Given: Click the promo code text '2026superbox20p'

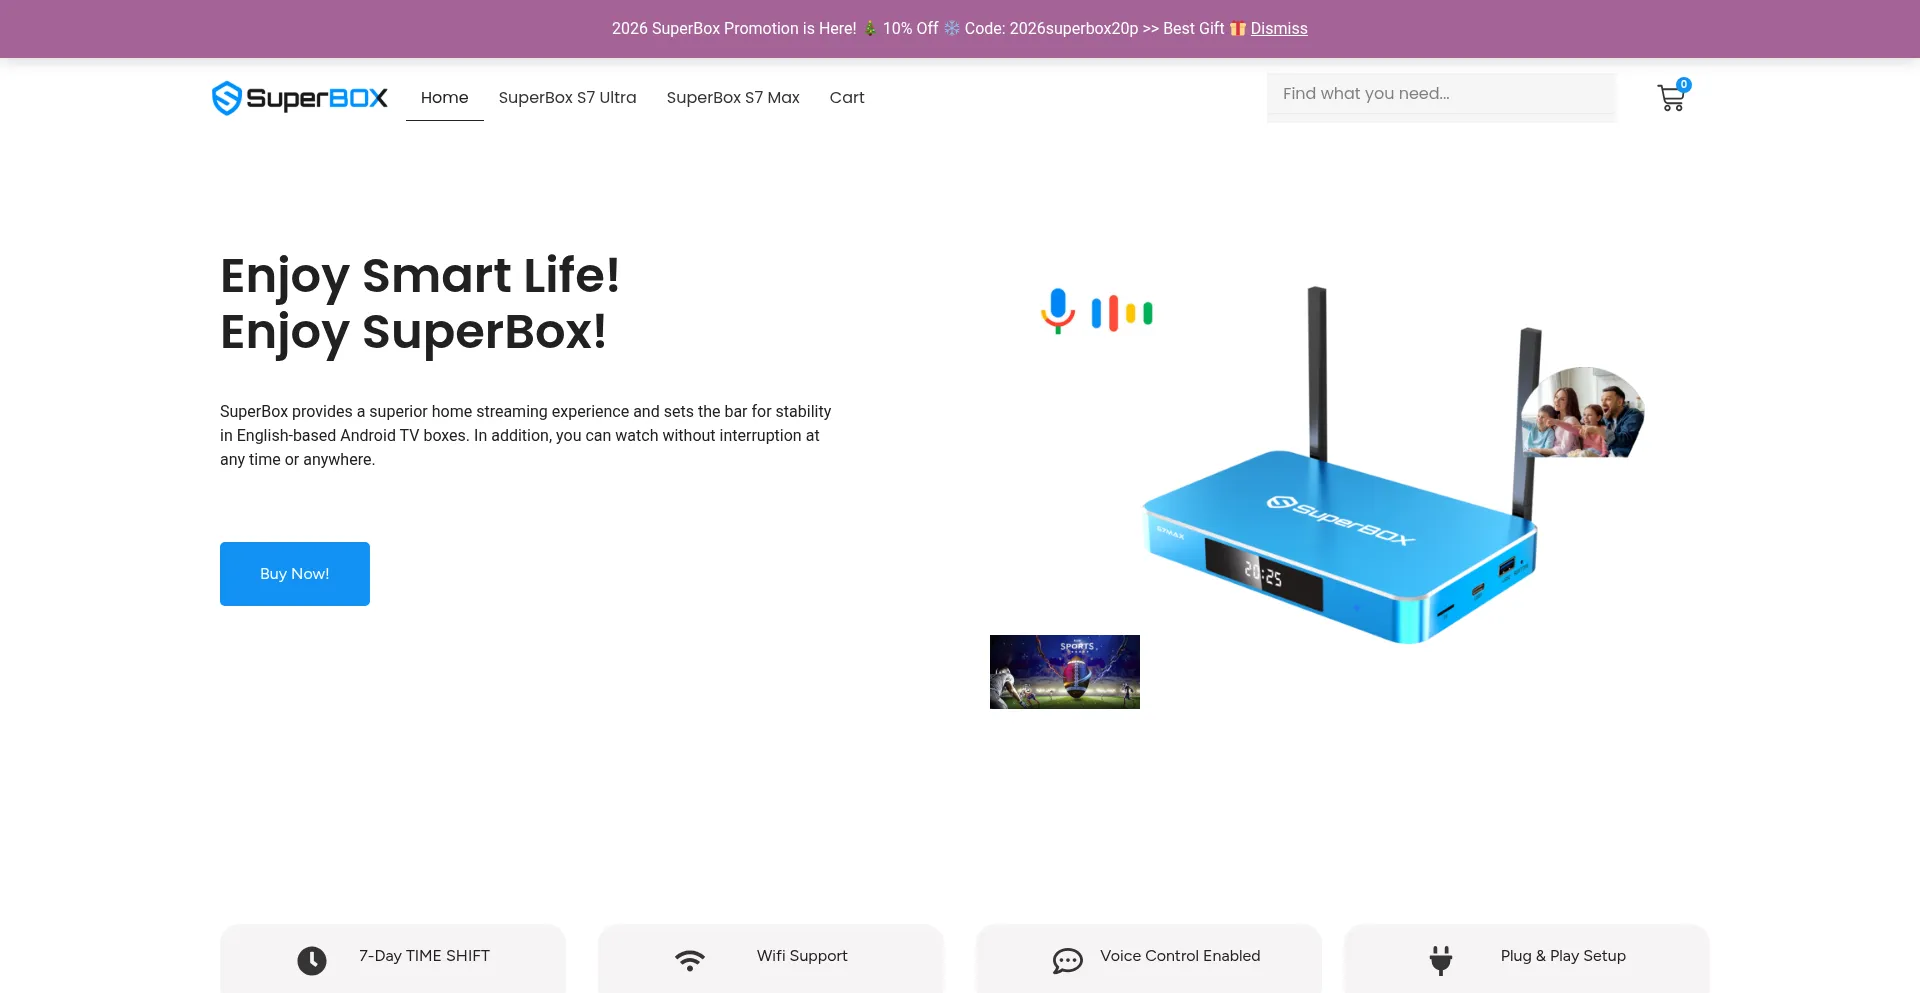Looking at the screenshot, I should click(x=1074, y=29).
